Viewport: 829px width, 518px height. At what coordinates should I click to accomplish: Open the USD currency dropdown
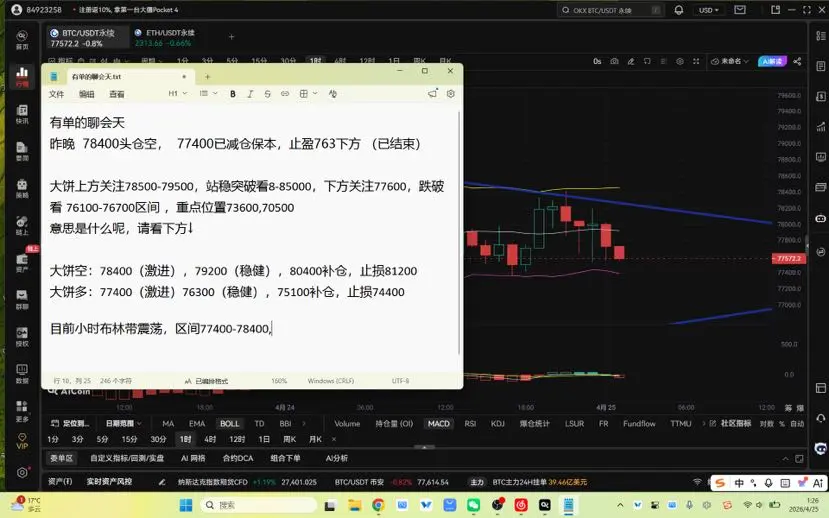(x=708, y=10)
